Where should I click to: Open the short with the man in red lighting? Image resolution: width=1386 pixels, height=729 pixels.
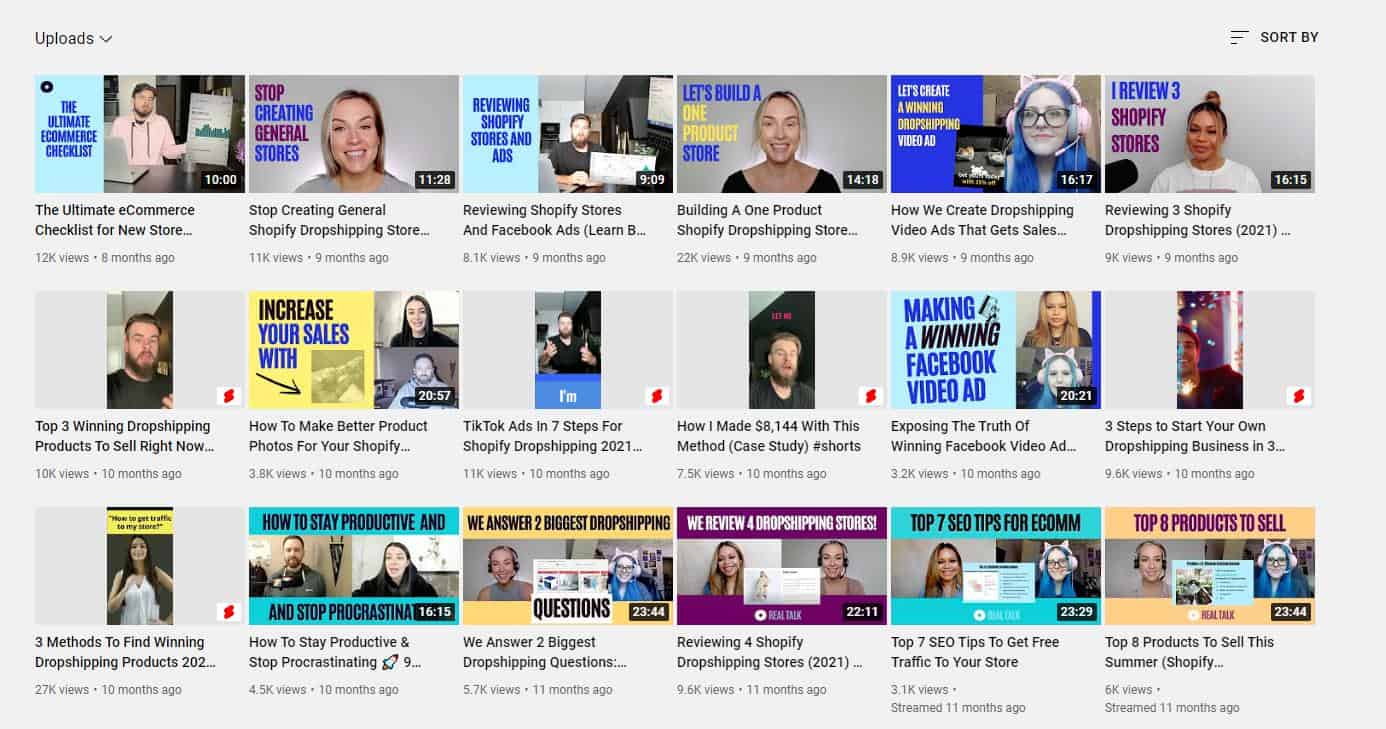pyautogui.click(x=1210, y=350)
